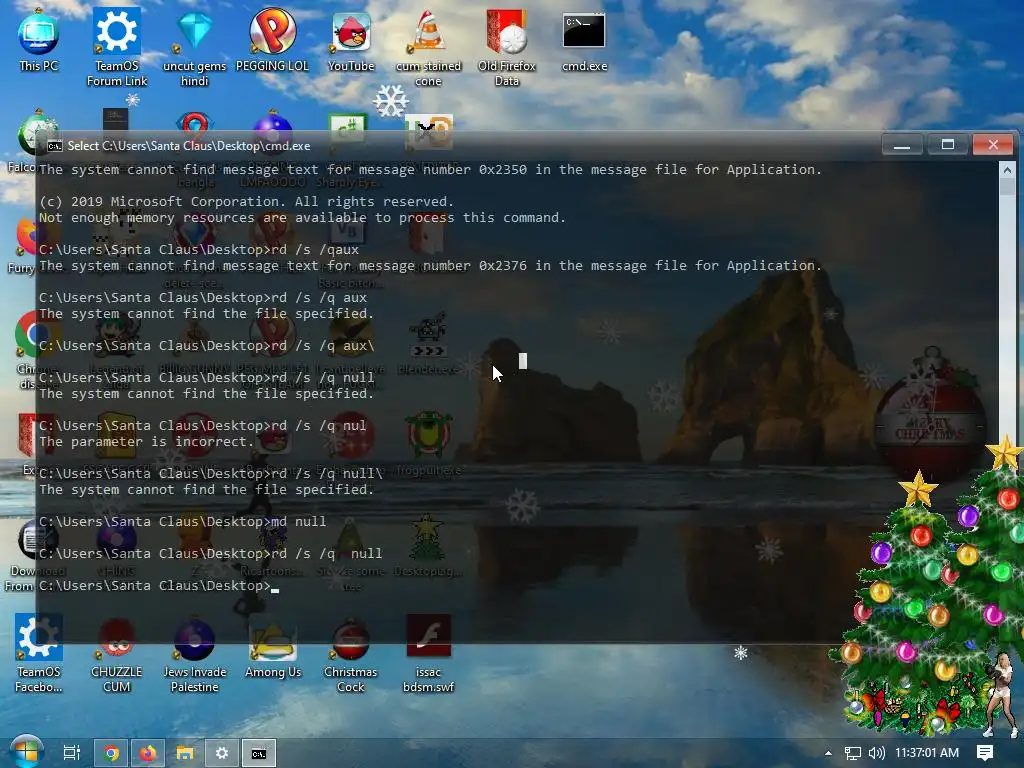This screenshot has height=768, width=1024.
Task: Select the round P logo desktop shortcut
Action: coord(272,39)
